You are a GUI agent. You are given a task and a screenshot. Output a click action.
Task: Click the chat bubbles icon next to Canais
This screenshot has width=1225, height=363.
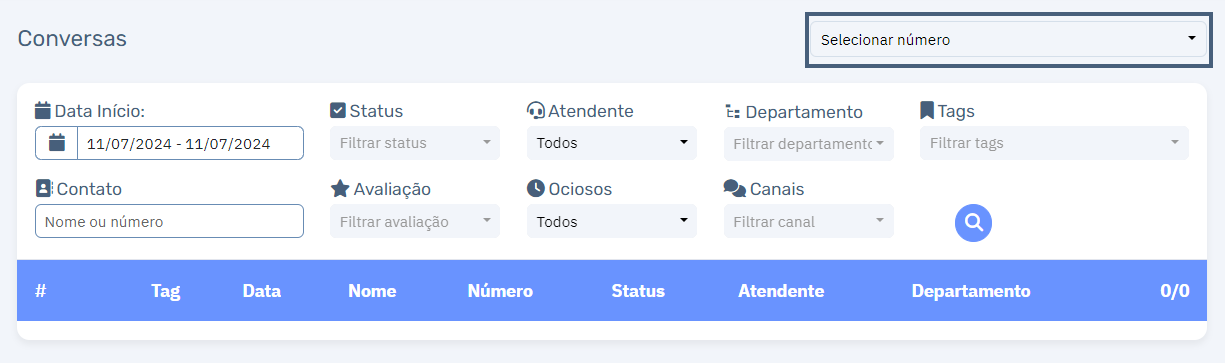[x=734, y=189]
